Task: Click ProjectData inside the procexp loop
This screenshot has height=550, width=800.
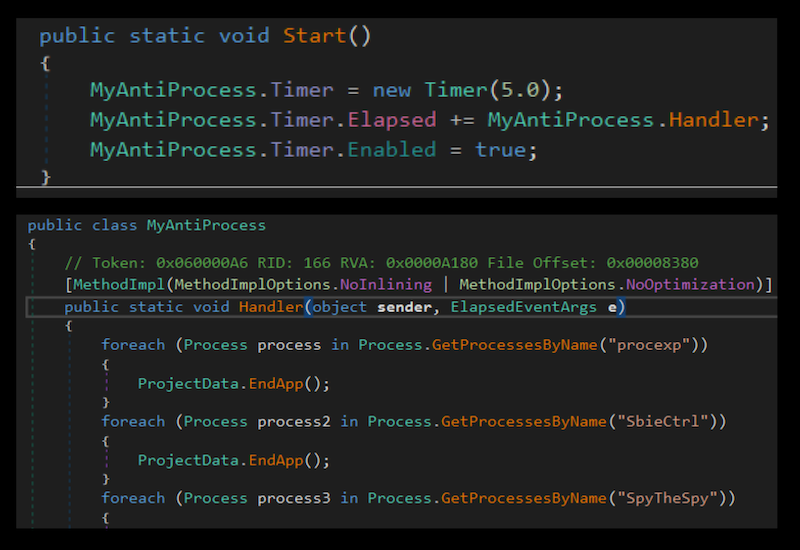Action: 188,383
